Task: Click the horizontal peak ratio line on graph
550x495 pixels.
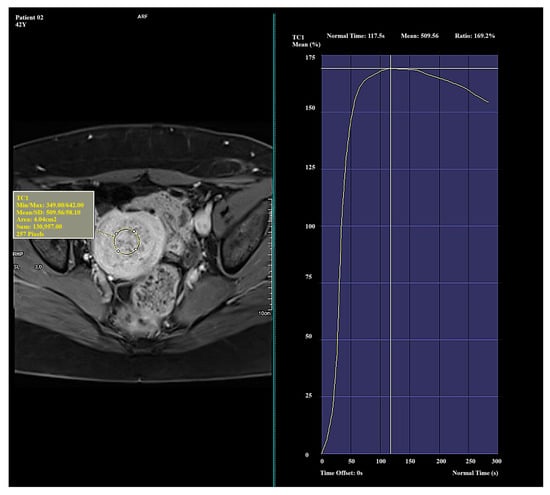Action: pos(410,68)
